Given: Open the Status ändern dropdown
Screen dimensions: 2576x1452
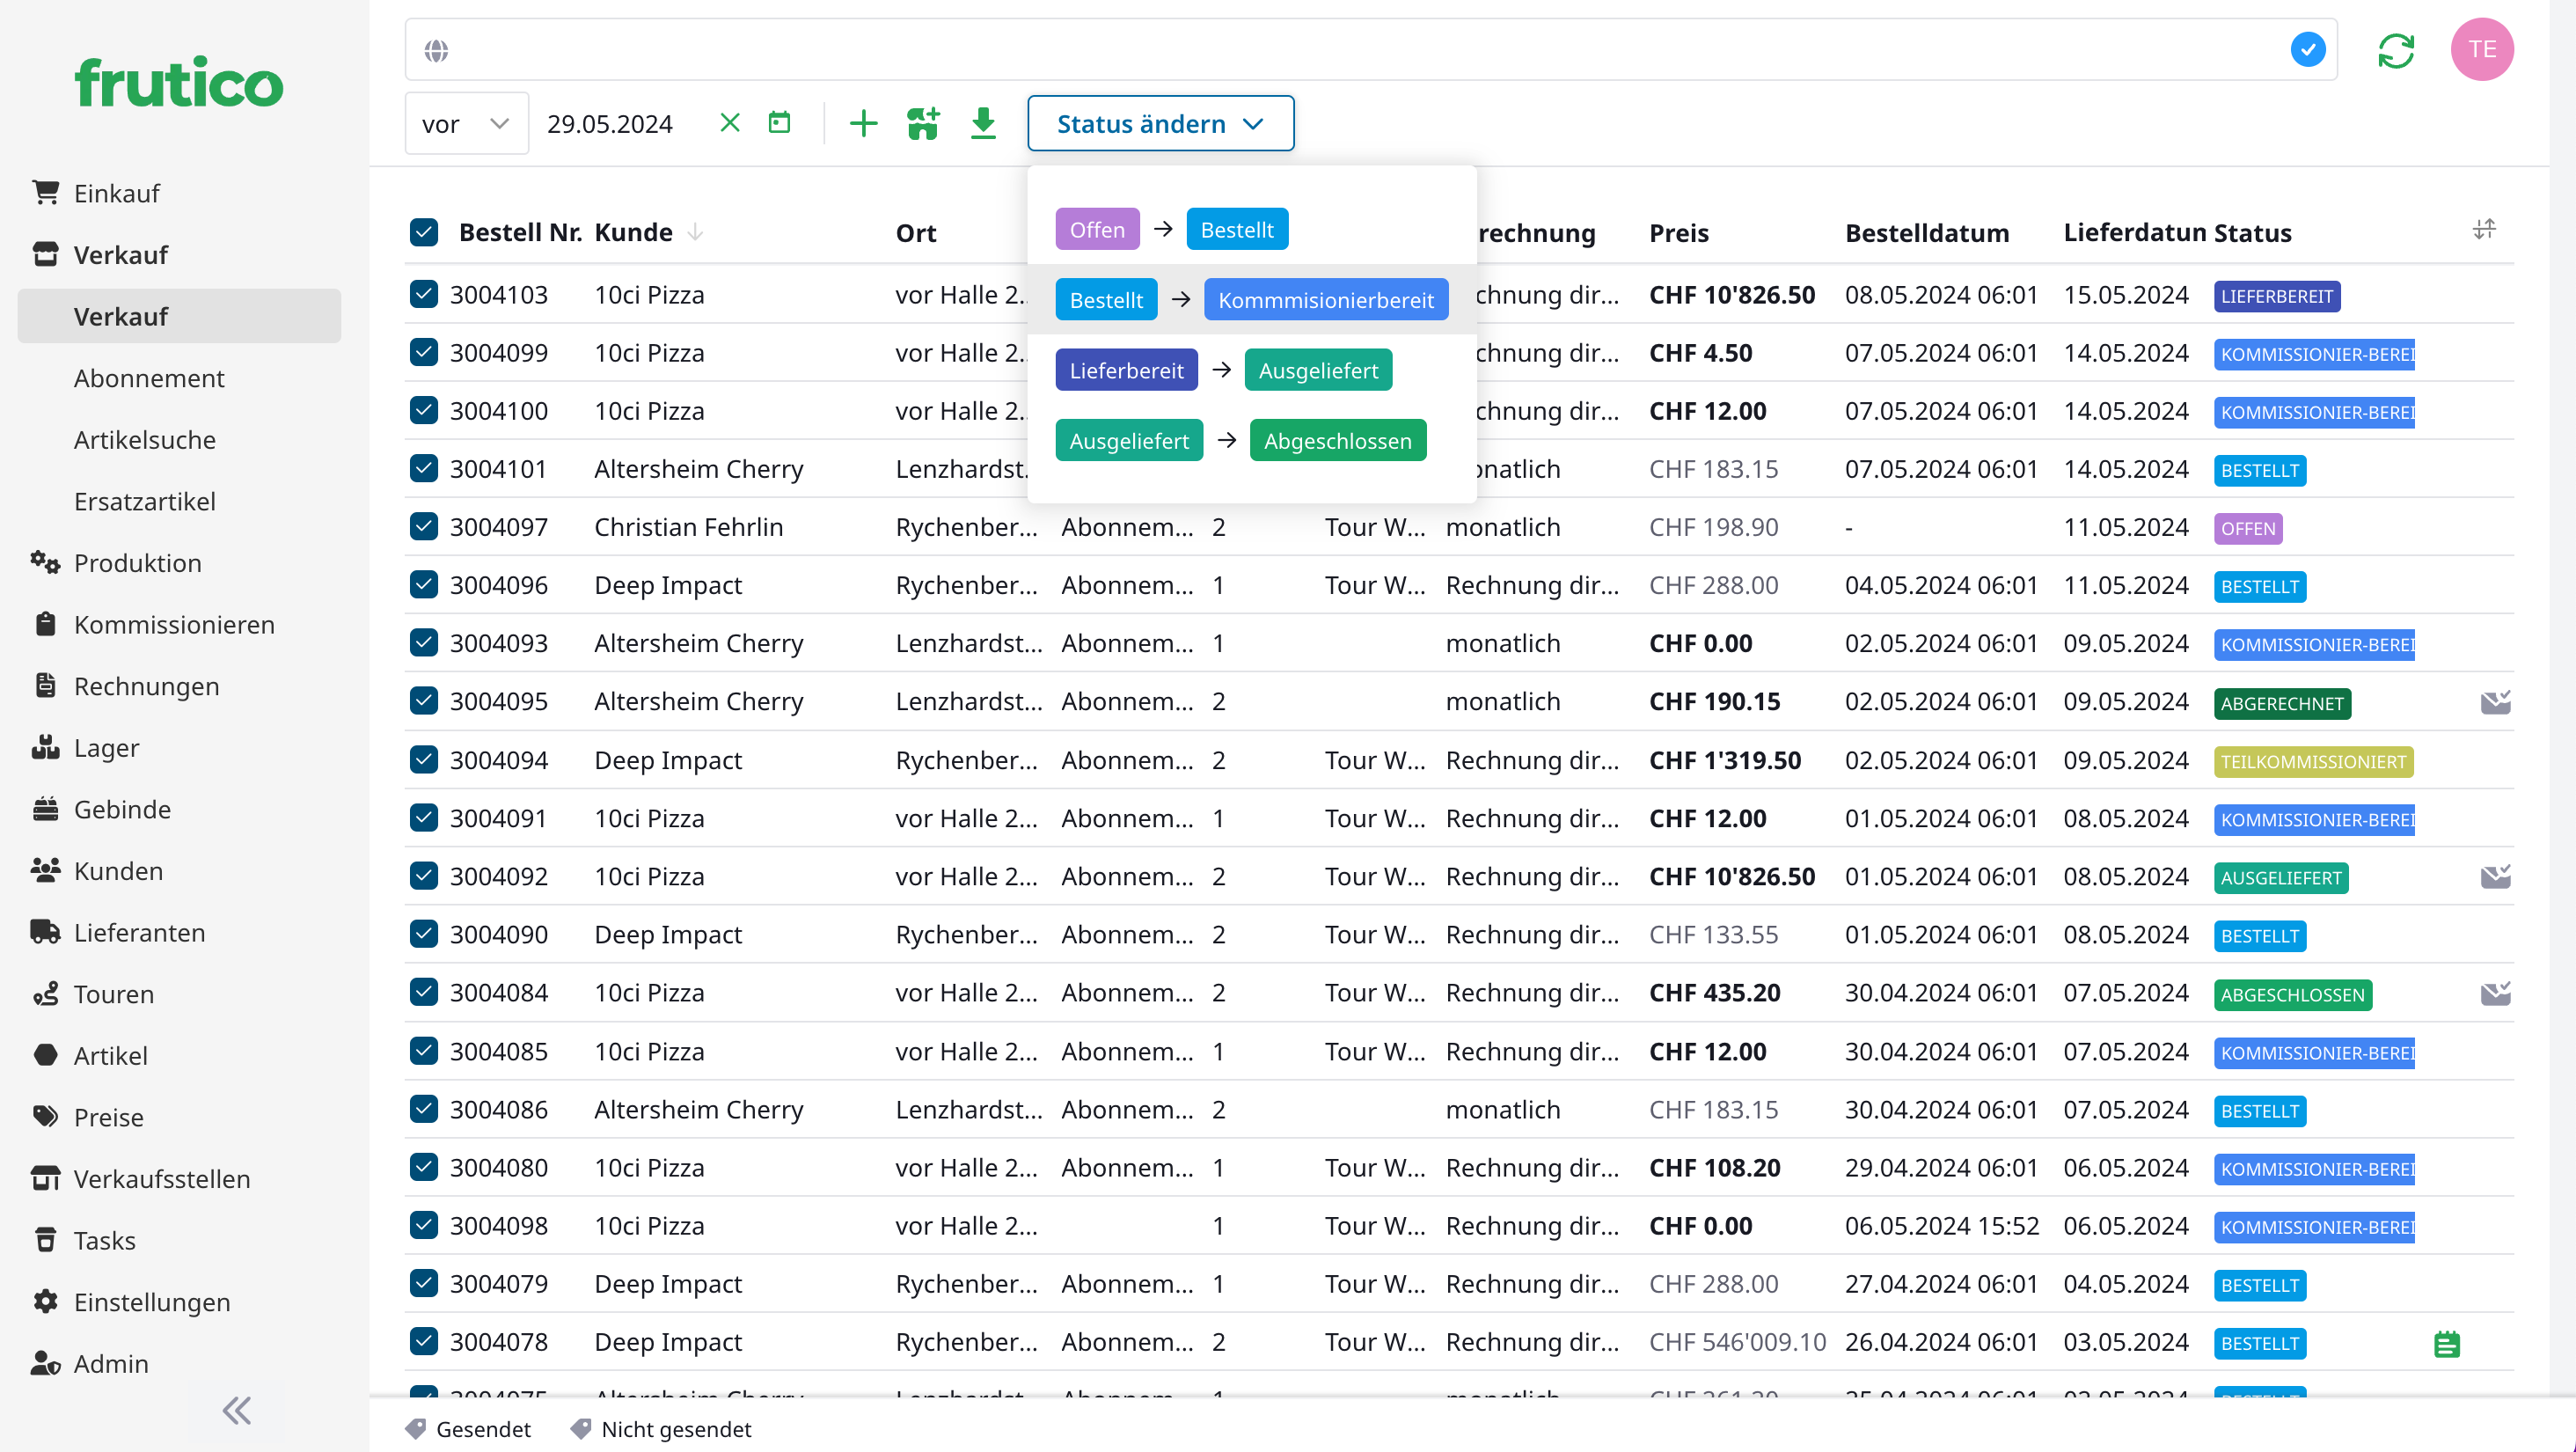Looking at the screenshot, I should pyautogui.click(x=1160, y=124).
